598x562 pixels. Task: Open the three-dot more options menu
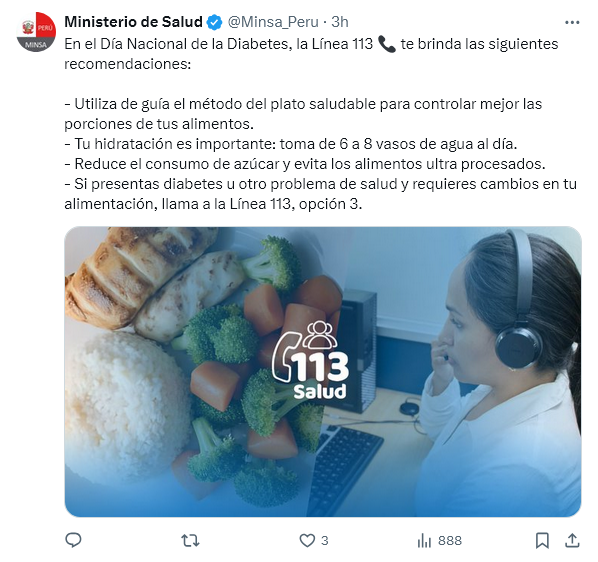(572, 22)
